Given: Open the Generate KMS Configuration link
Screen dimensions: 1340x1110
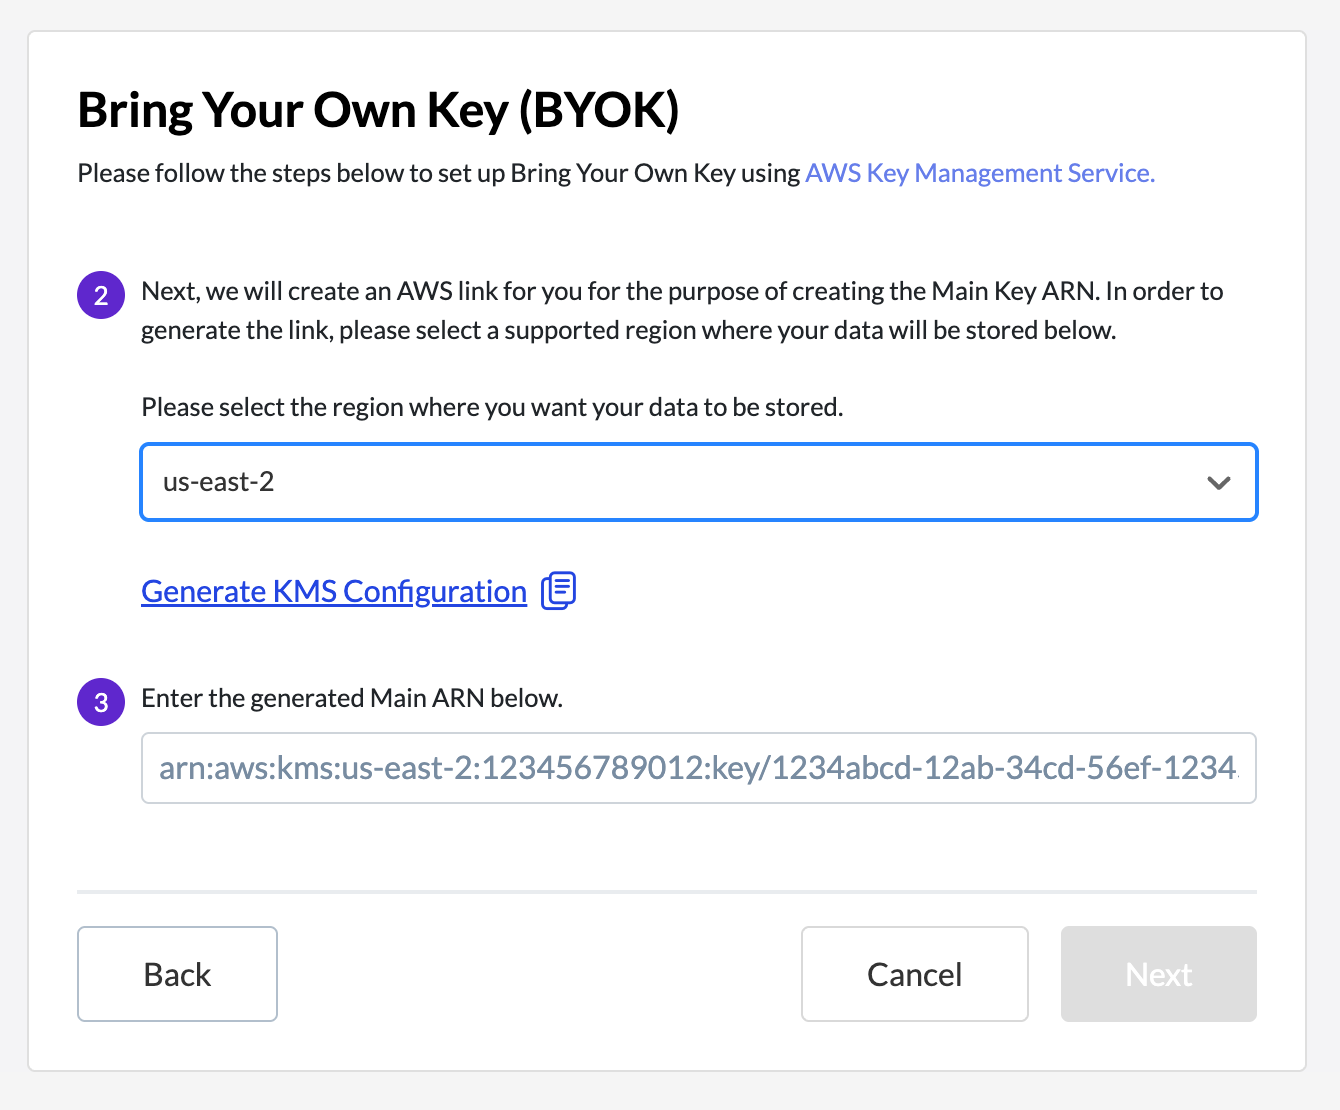Looking at the screenshot, I should point(334,592).
